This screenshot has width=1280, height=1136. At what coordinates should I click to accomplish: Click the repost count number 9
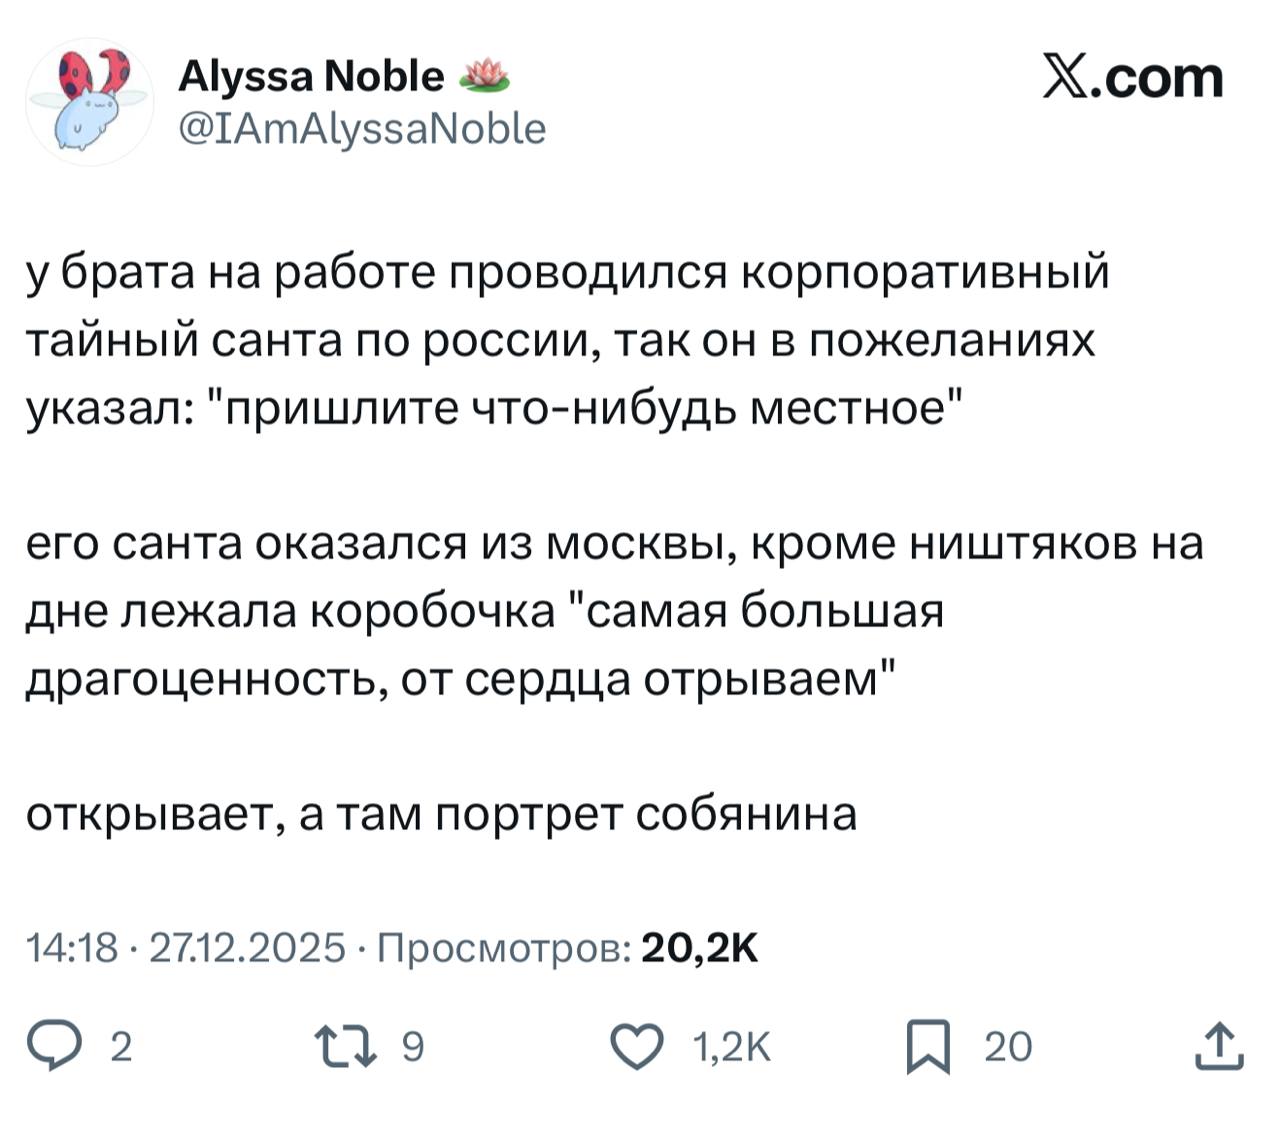[x=412, y=1047]
